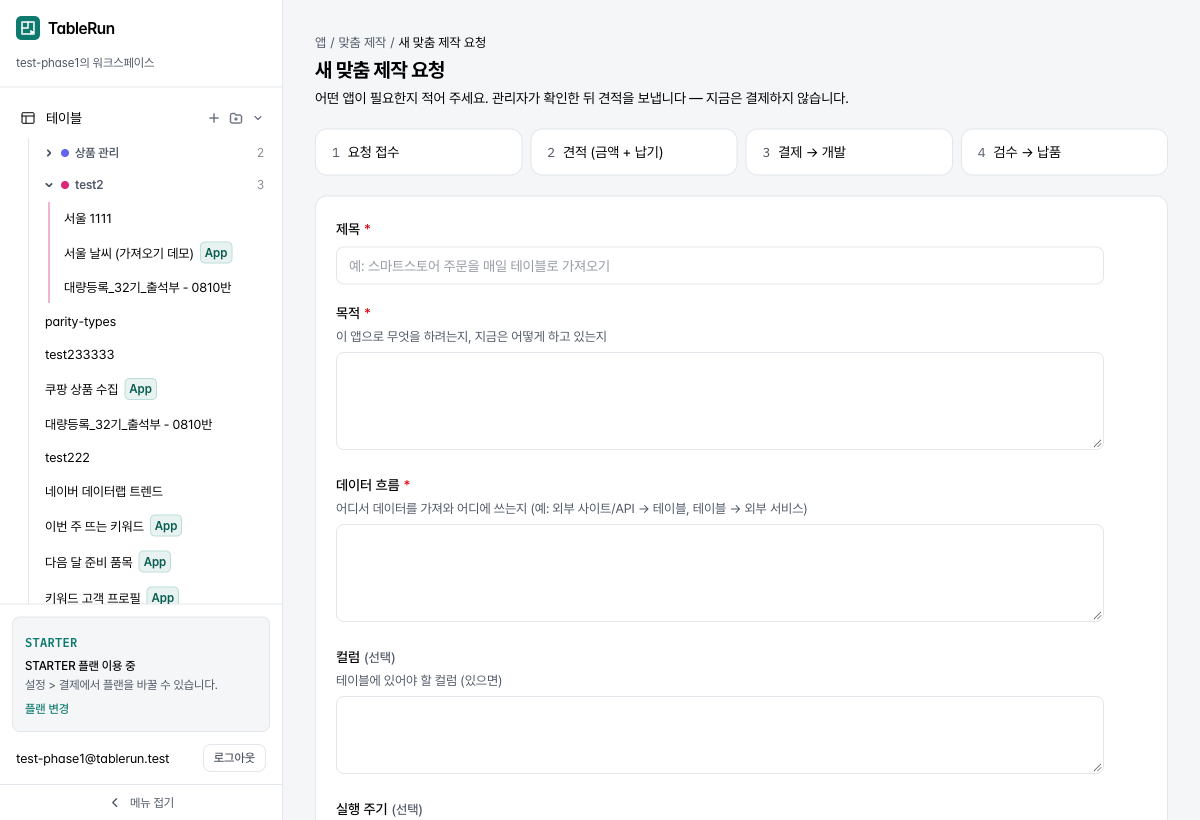1200x820 pixels.
Task: Click the STARTER plan heading
Action: [51, 643]
